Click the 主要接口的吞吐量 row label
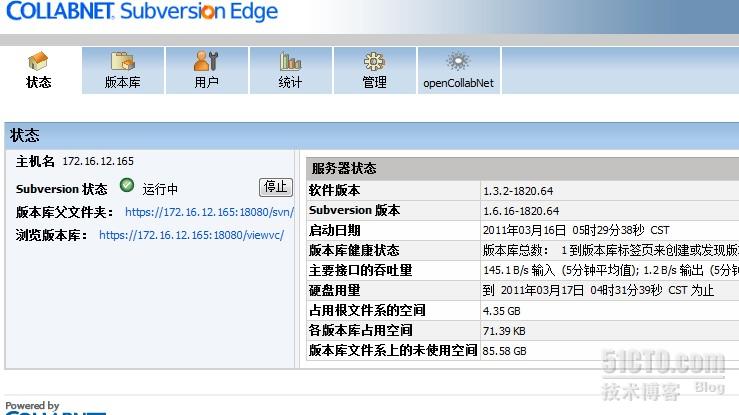The image size is (739, 415). click(361, 270)
